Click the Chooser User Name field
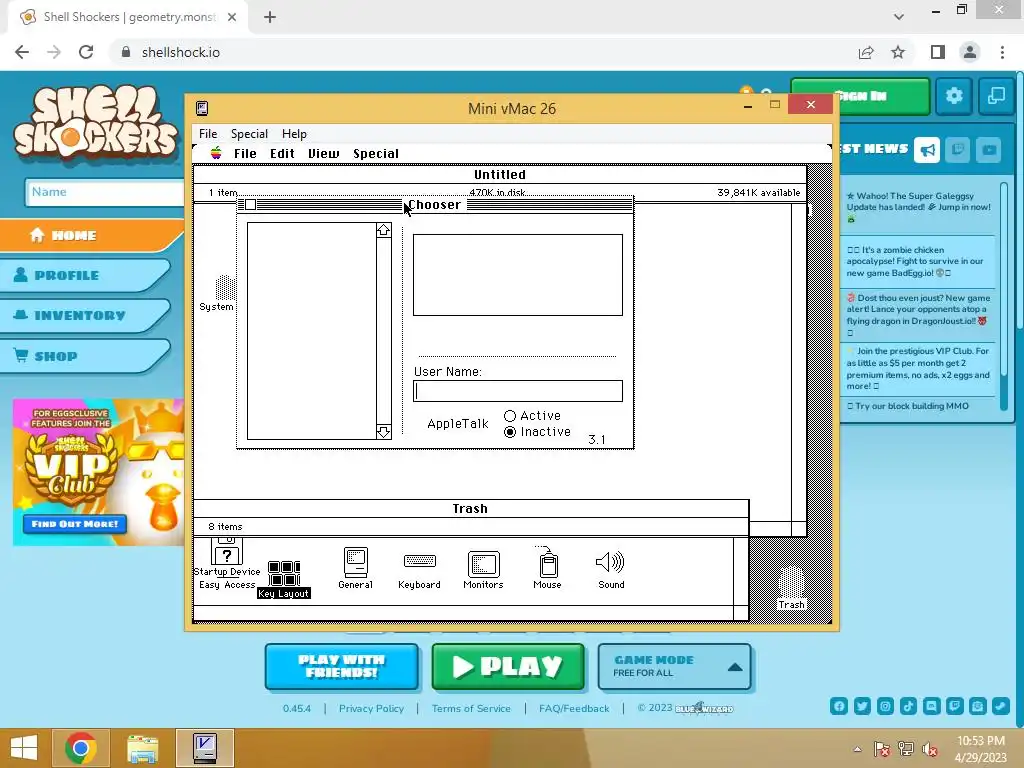Screen dimensions: 1024x768 click(518, 391)
